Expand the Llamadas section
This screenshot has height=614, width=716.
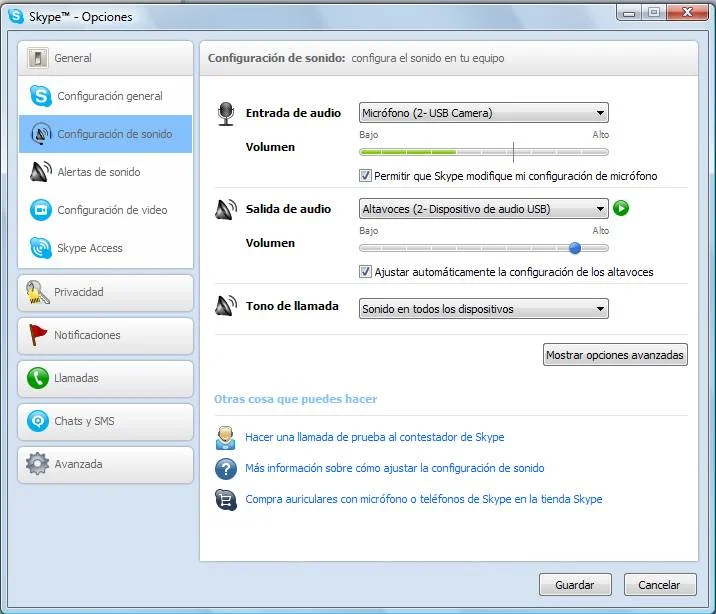(105, 378)
